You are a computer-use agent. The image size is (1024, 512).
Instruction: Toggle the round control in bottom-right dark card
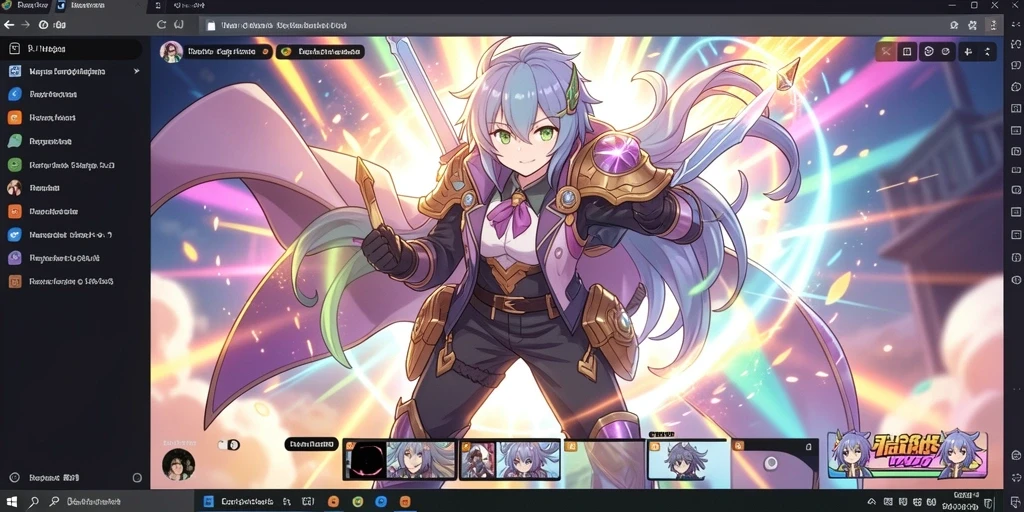point(771,463)
